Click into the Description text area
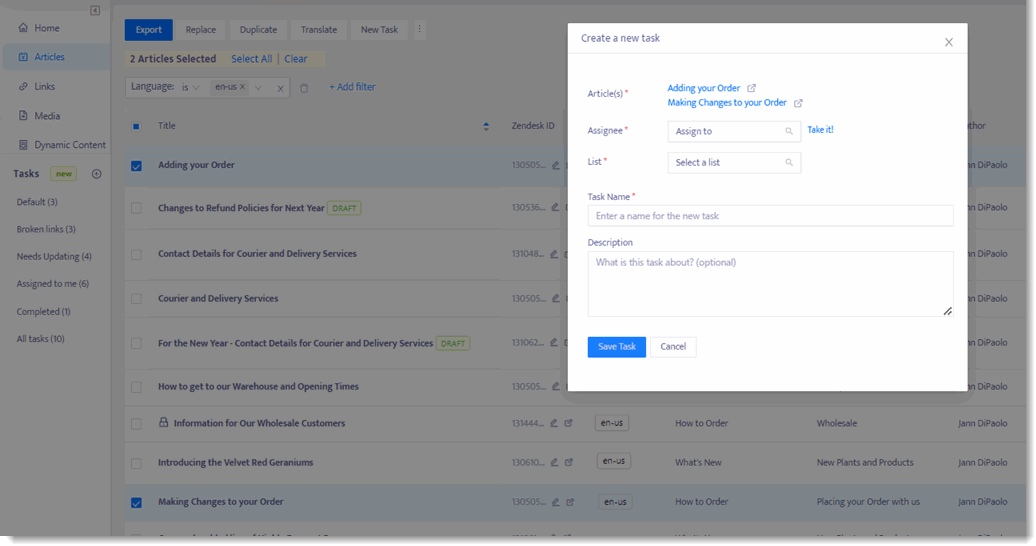This screenshot has height=546, width=1036. 770,284
